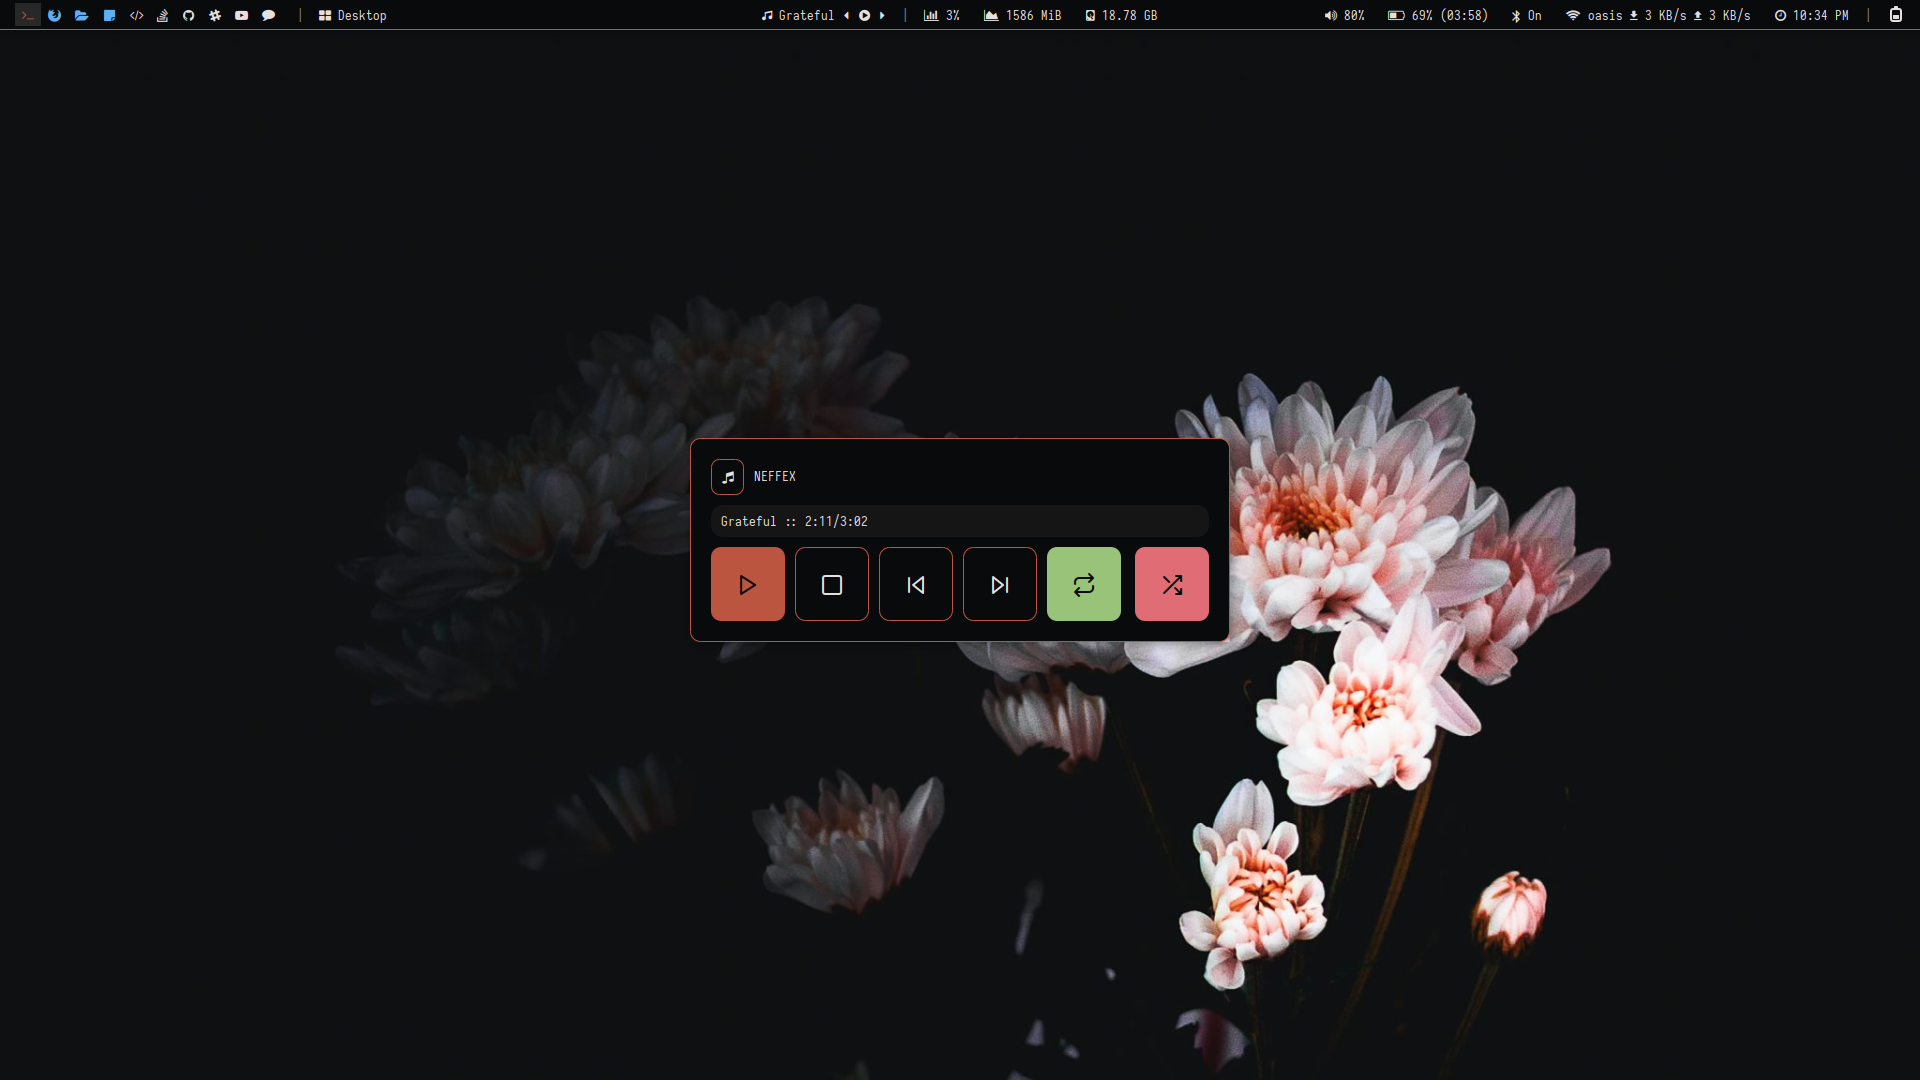Open the oasis Wi-Fi network module

click(x=1594, y=15)
